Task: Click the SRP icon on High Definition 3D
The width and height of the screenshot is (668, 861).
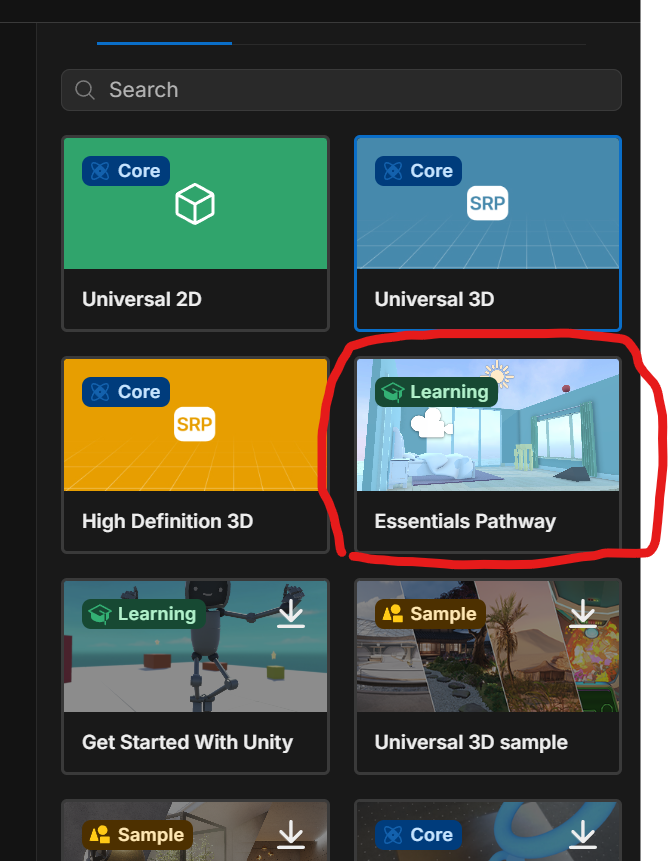Action: tap(194, 424)
